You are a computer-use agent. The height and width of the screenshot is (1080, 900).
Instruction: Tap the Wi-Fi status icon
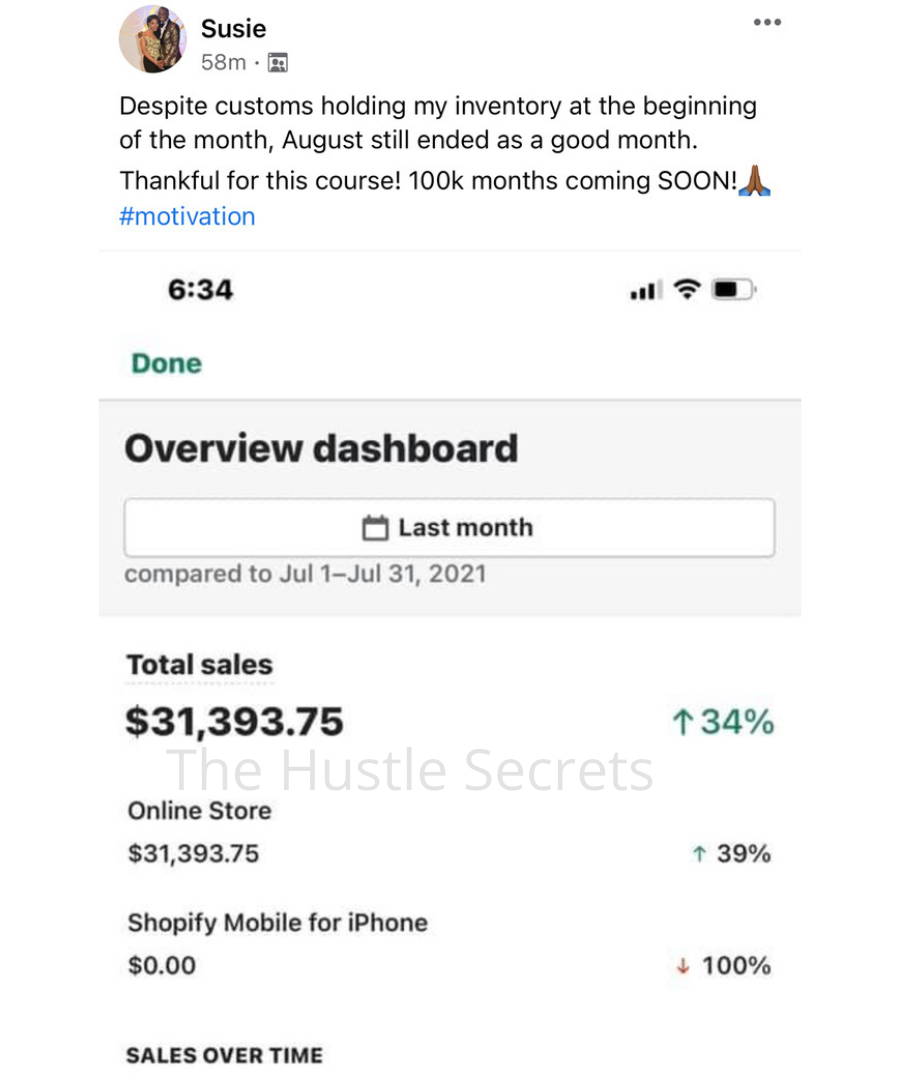[x=687, y=289]
